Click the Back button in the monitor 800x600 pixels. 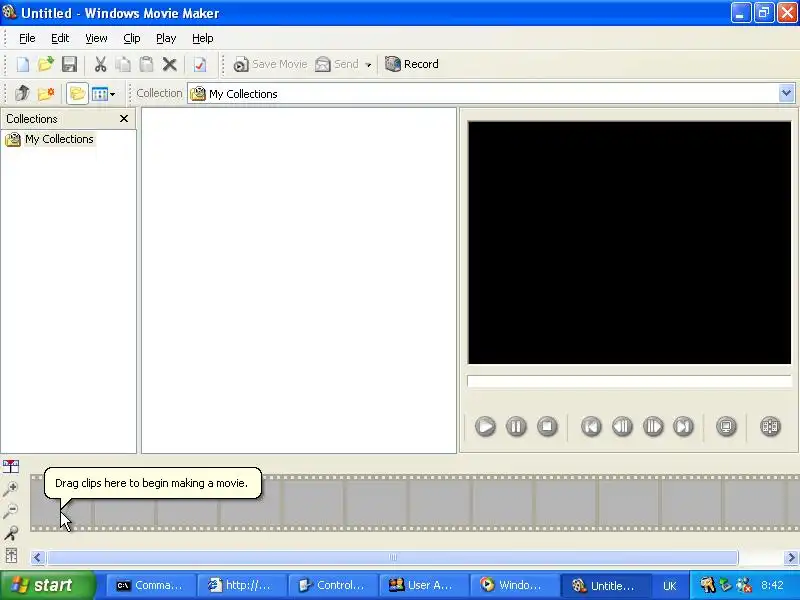coord(591,426)
